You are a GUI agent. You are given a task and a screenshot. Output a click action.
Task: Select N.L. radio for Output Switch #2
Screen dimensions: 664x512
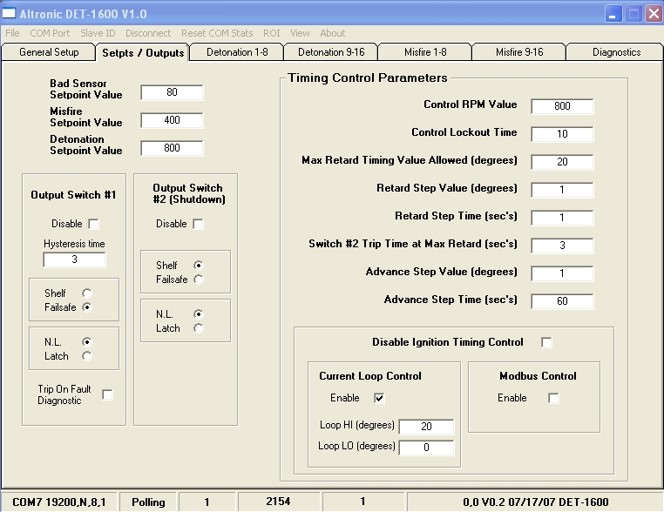click(198, 314)
